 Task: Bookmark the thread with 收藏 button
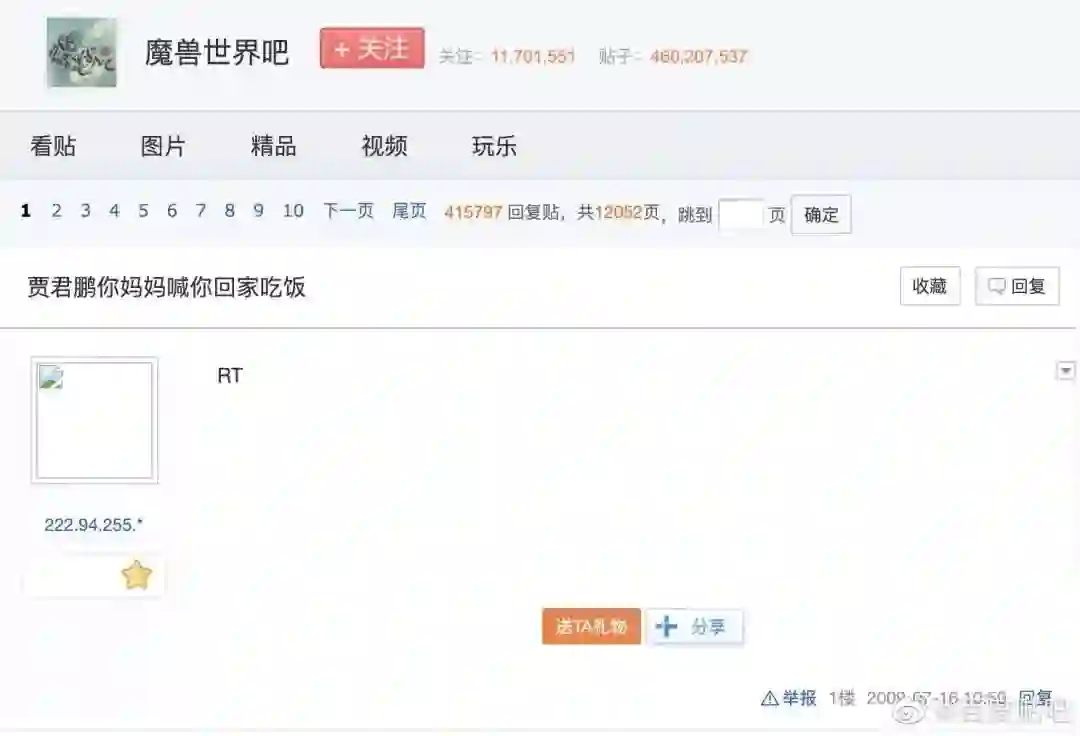coord(930,286)
